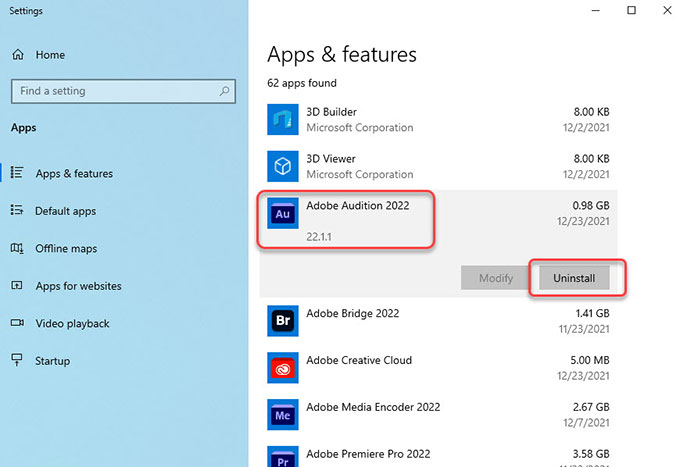The image size is (680, 467).
Task: Click the 3.58 GB size of Premiere Pro
Action: click(x=591, y=454)
